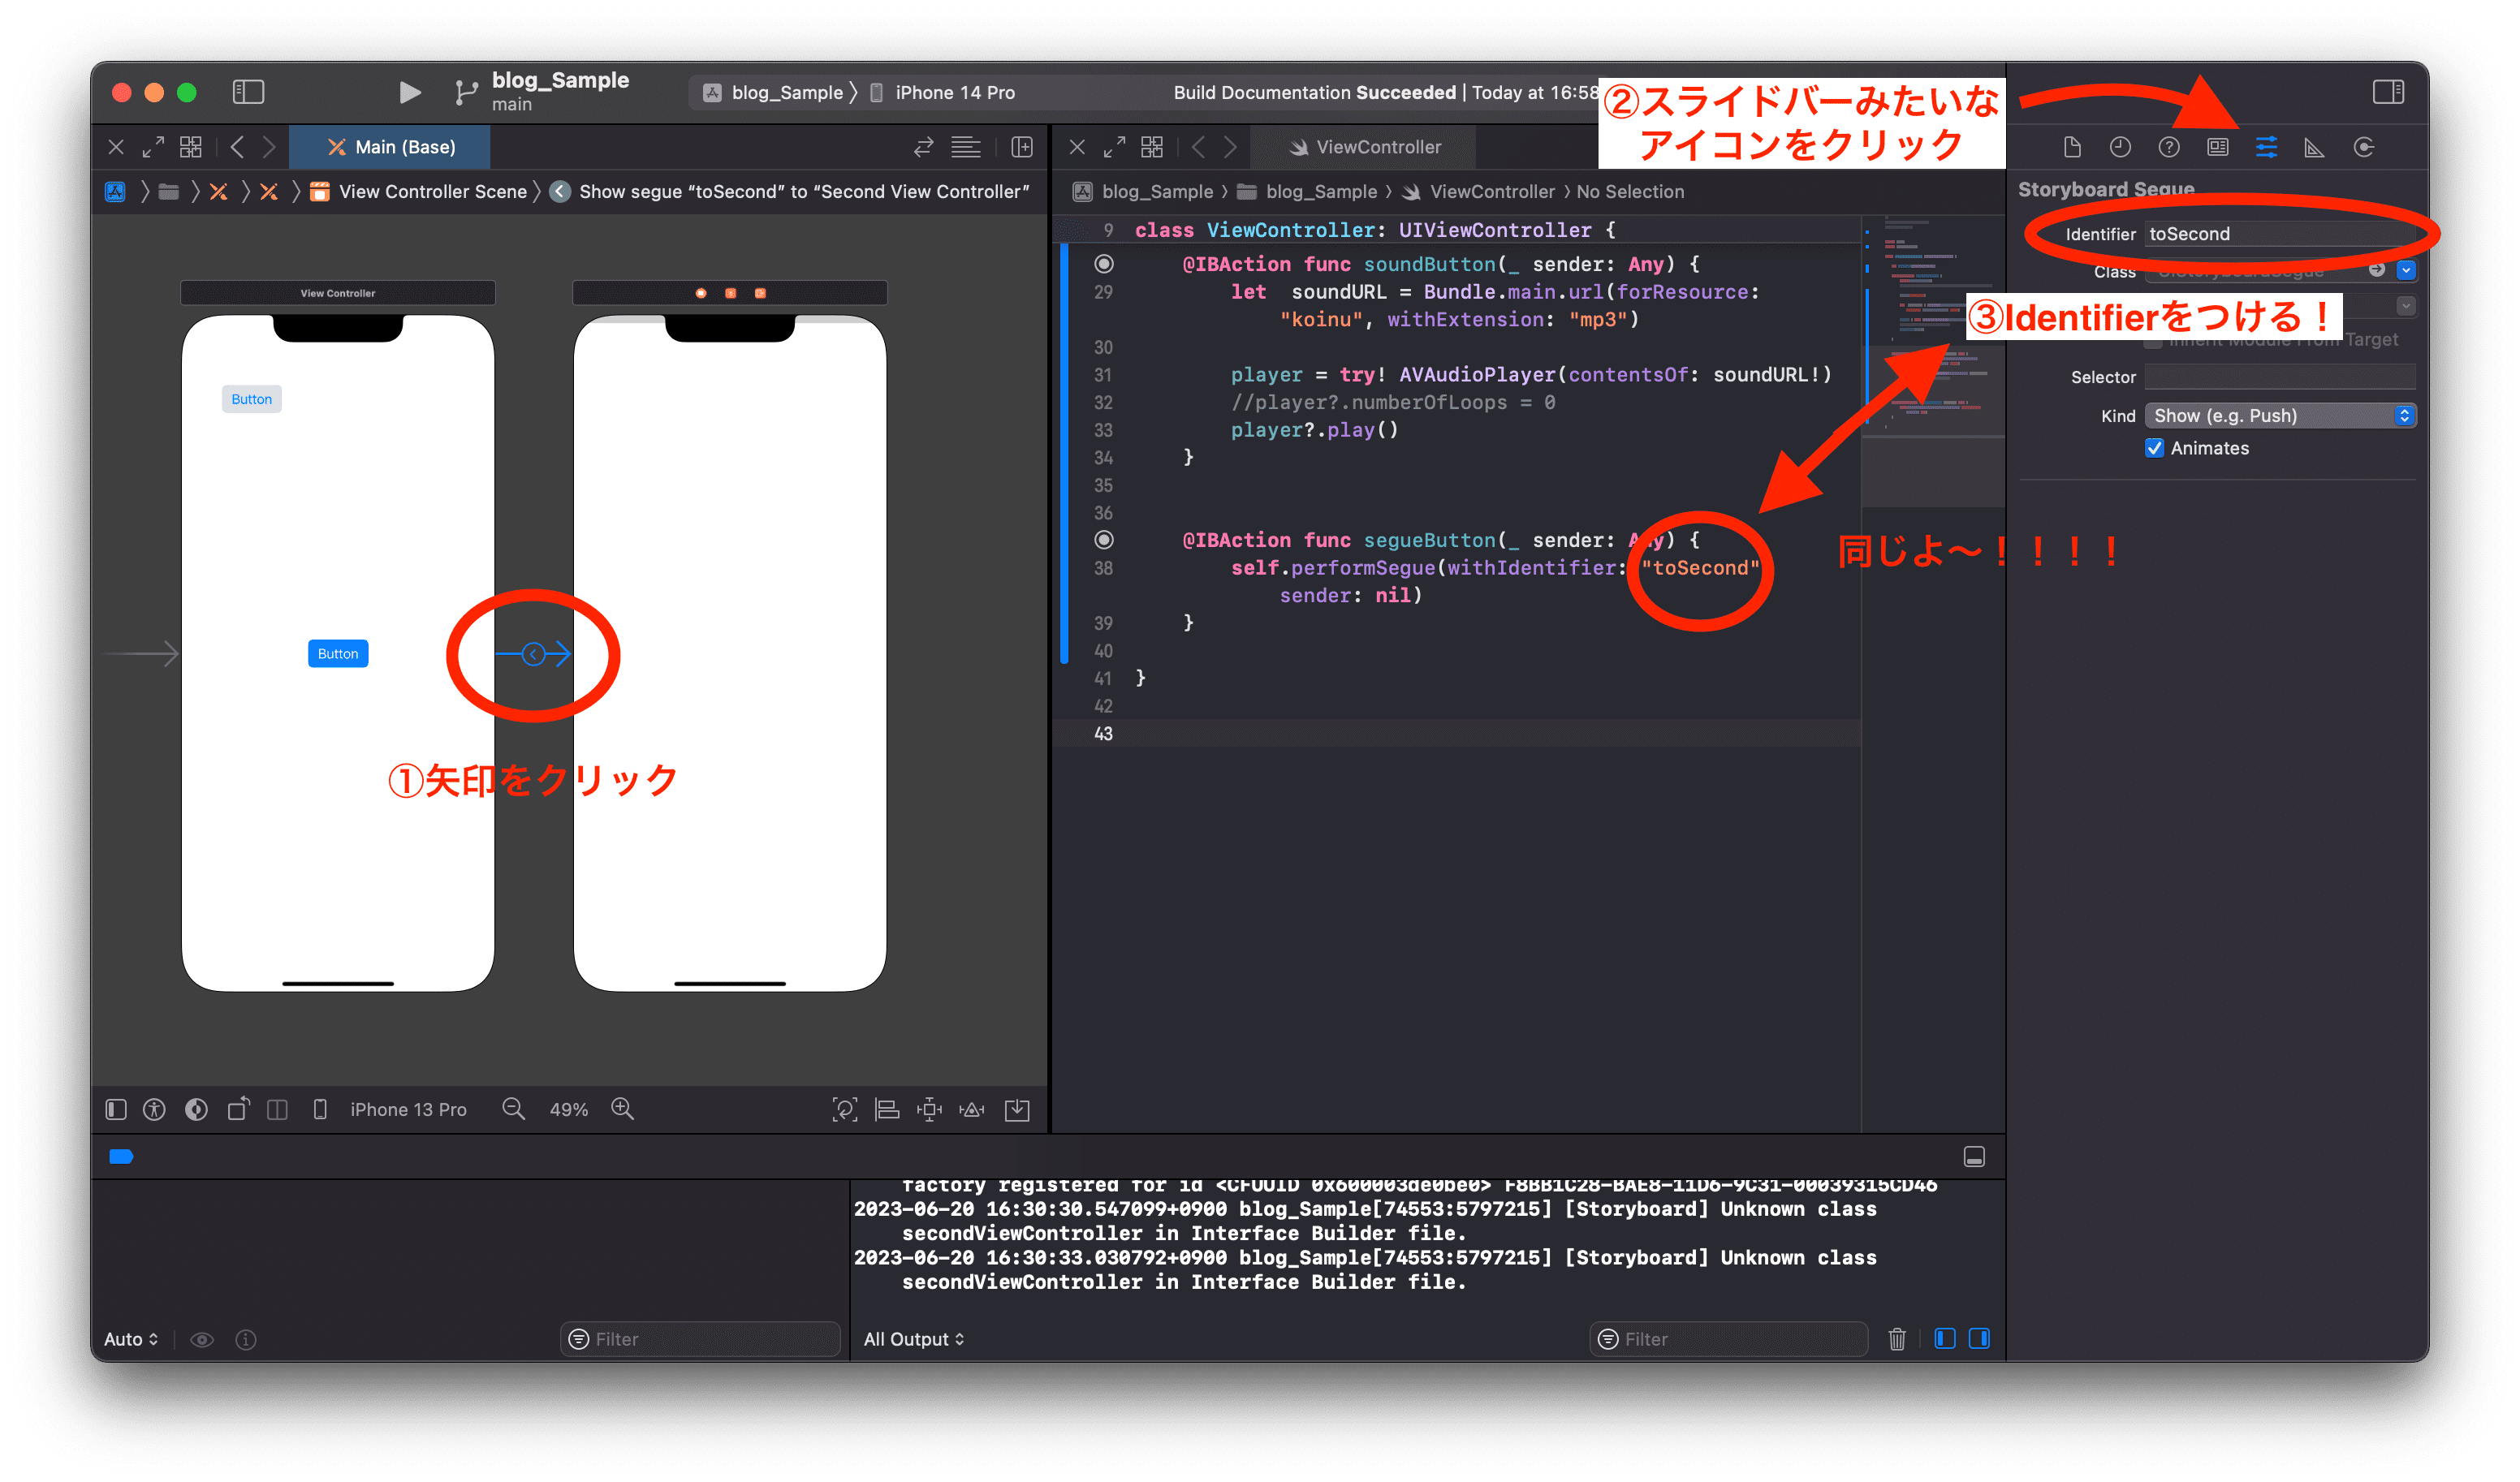The width and height of the screenshot is (2520, 1482).
Task: Open related items grid in ViewController editor
Action: [1152, 147]
